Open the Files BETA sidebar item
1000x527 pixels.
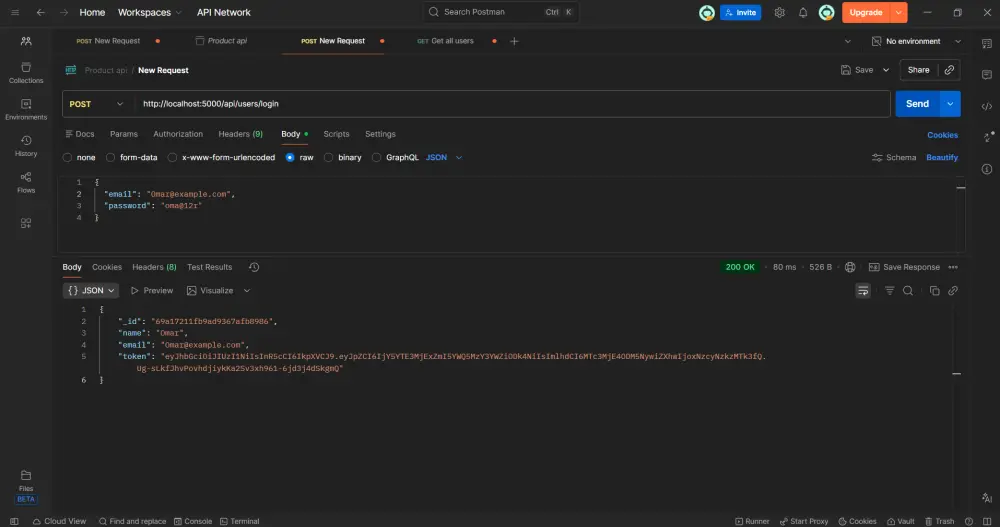[26, 487]
